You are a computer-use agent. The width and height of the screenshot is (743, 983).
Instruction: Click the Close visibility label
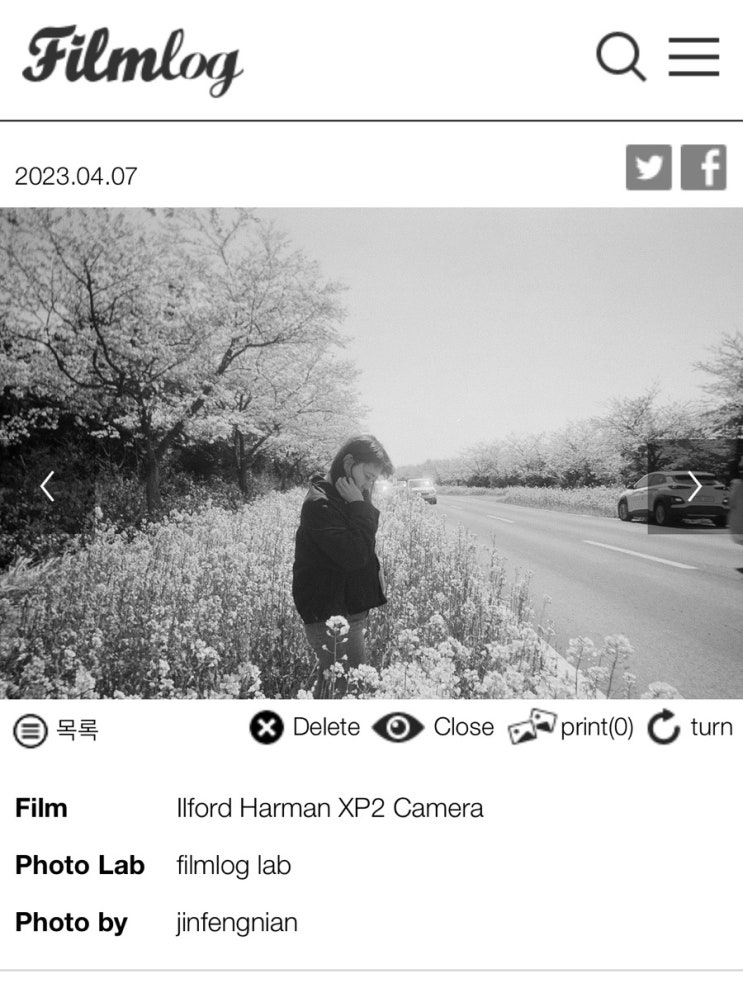tap(463, 727)
